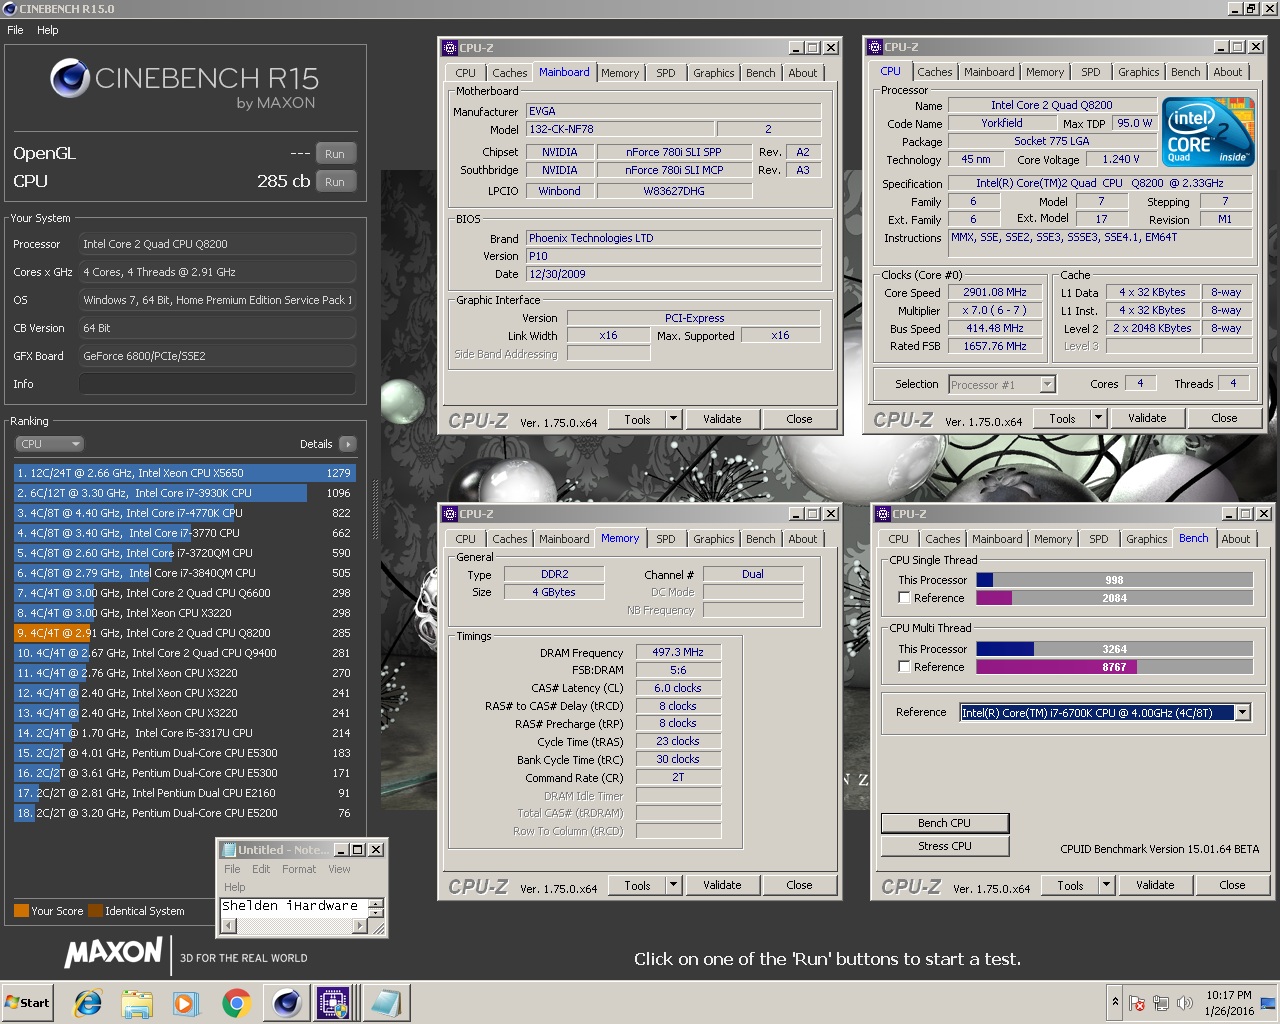This screenshot has width=1280, height=1024.
Task: Select ranking row Xeon CPU X5650
Action: [185, 473]
